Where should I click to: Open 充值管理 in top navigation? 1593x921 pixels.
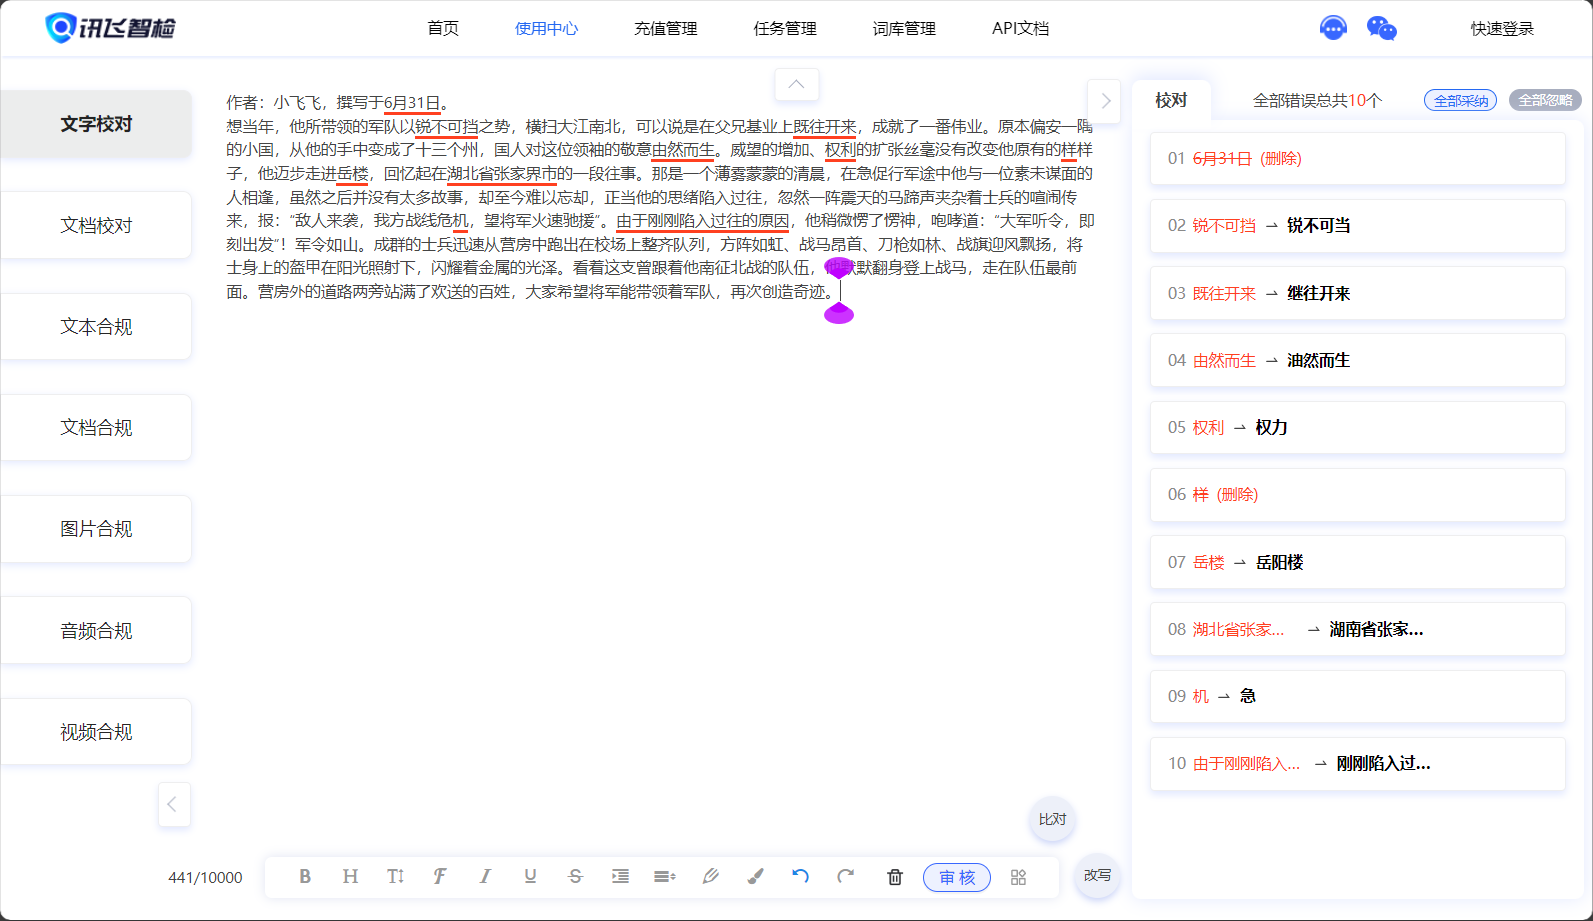[666, 28]
